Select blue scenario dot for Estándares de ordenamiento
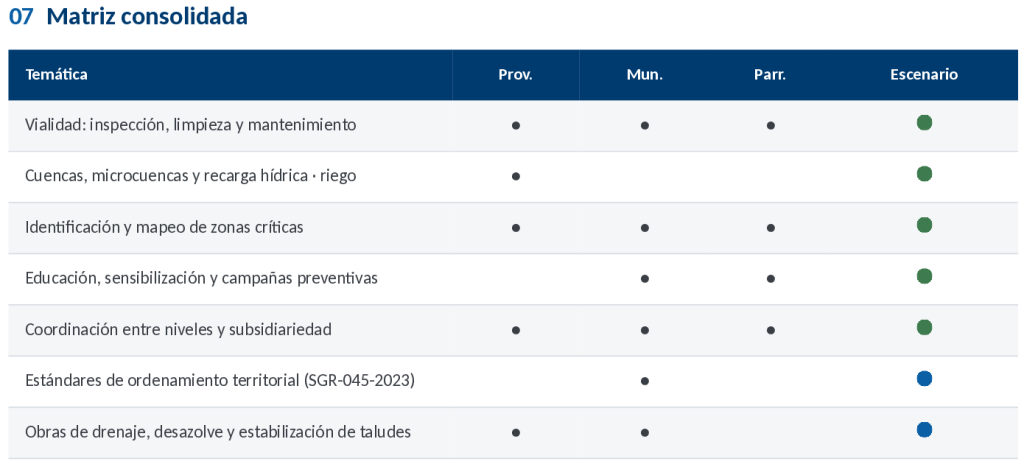 coord(923,379)
